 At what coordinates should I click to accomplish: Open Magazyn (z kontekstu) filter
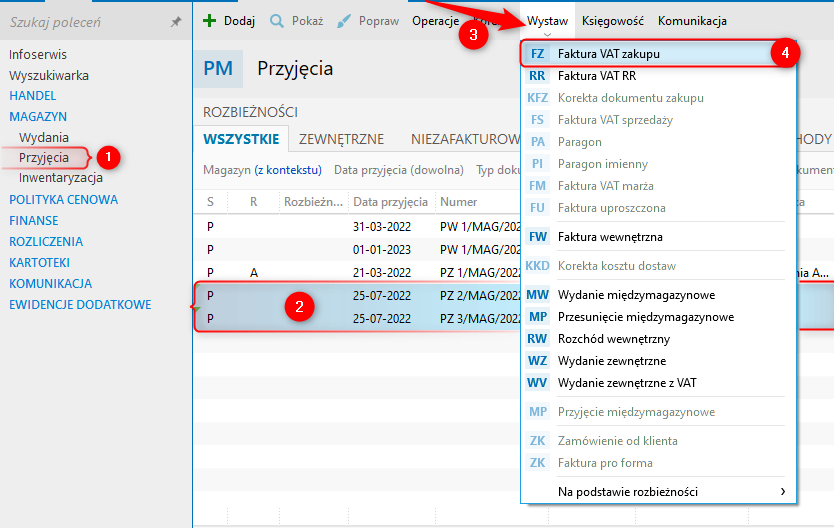click(x=262, y=170)
